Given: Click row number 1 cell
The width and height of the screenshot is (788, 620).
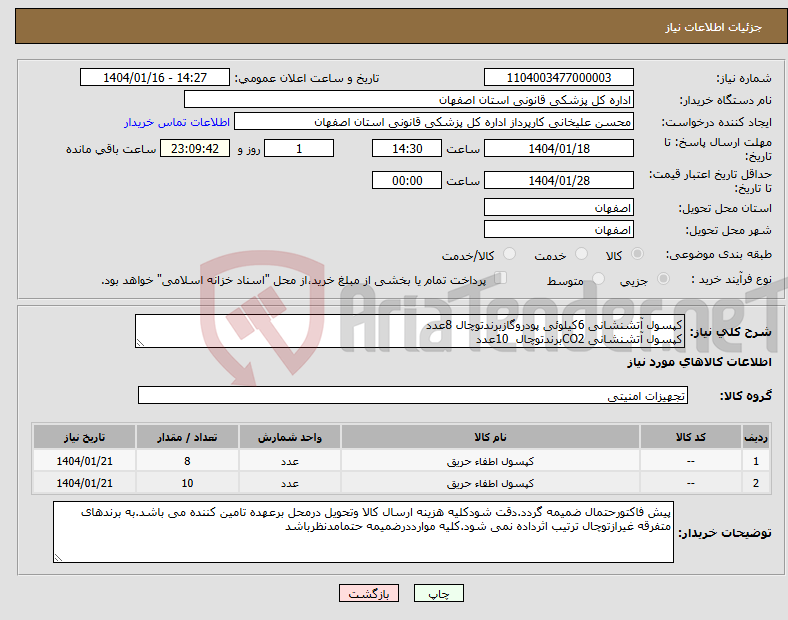Looking at the screenshot, I should coord(755,461).
